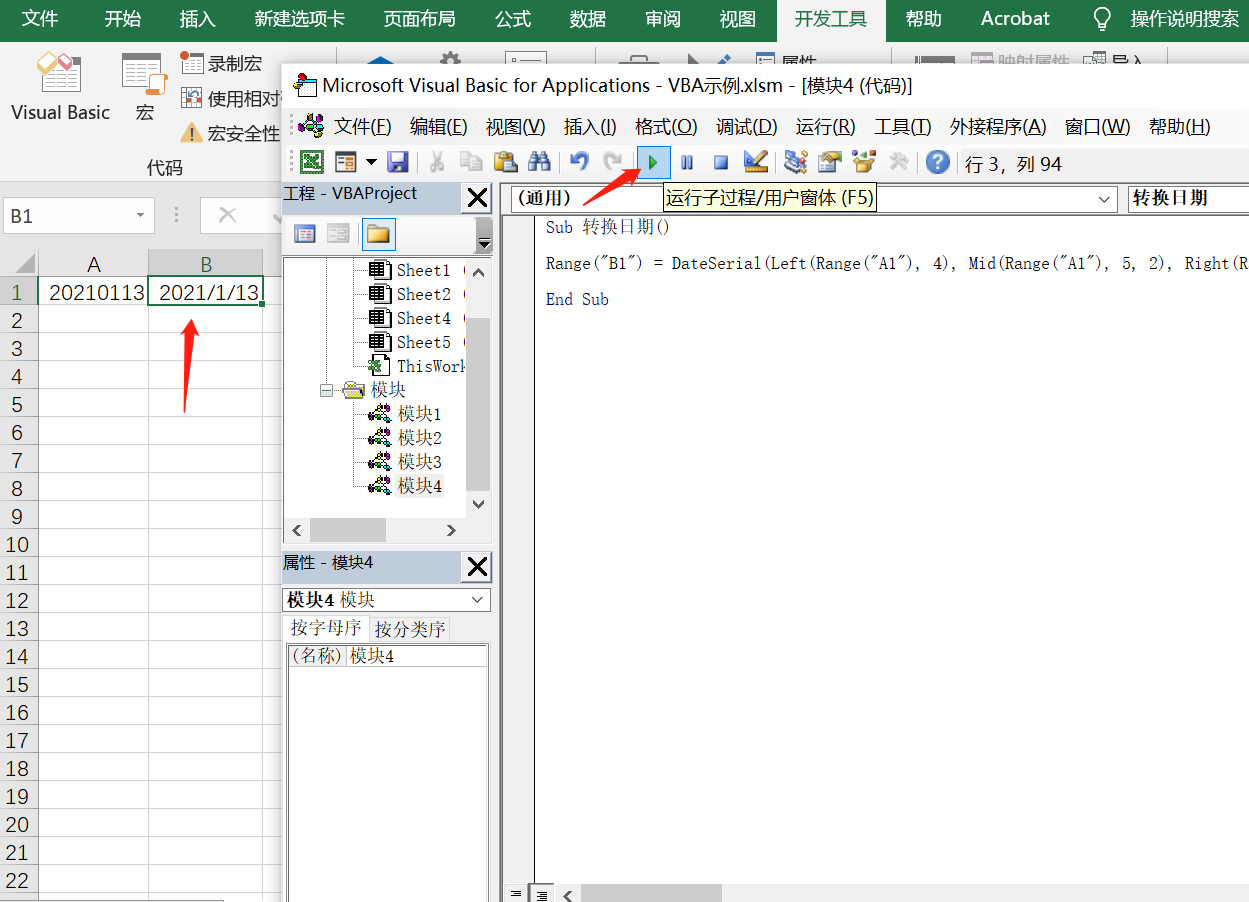This screenshot has width=1249, height=902.
Task: Click Visual Basic button in Excel ribbon
Action: 60,89
